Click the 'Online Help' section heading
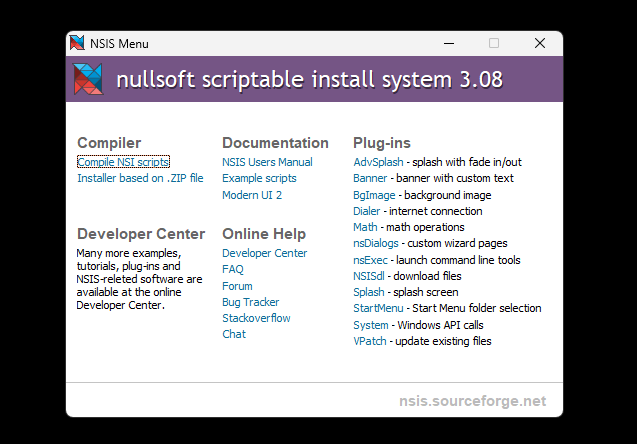 tap(264, 234)
